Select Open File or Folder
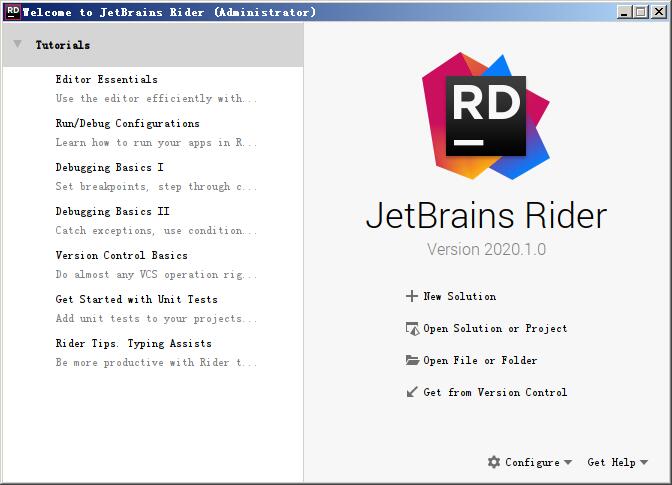Image resolution: width=672 pixels, height=485 pixels. pos(480,360)
